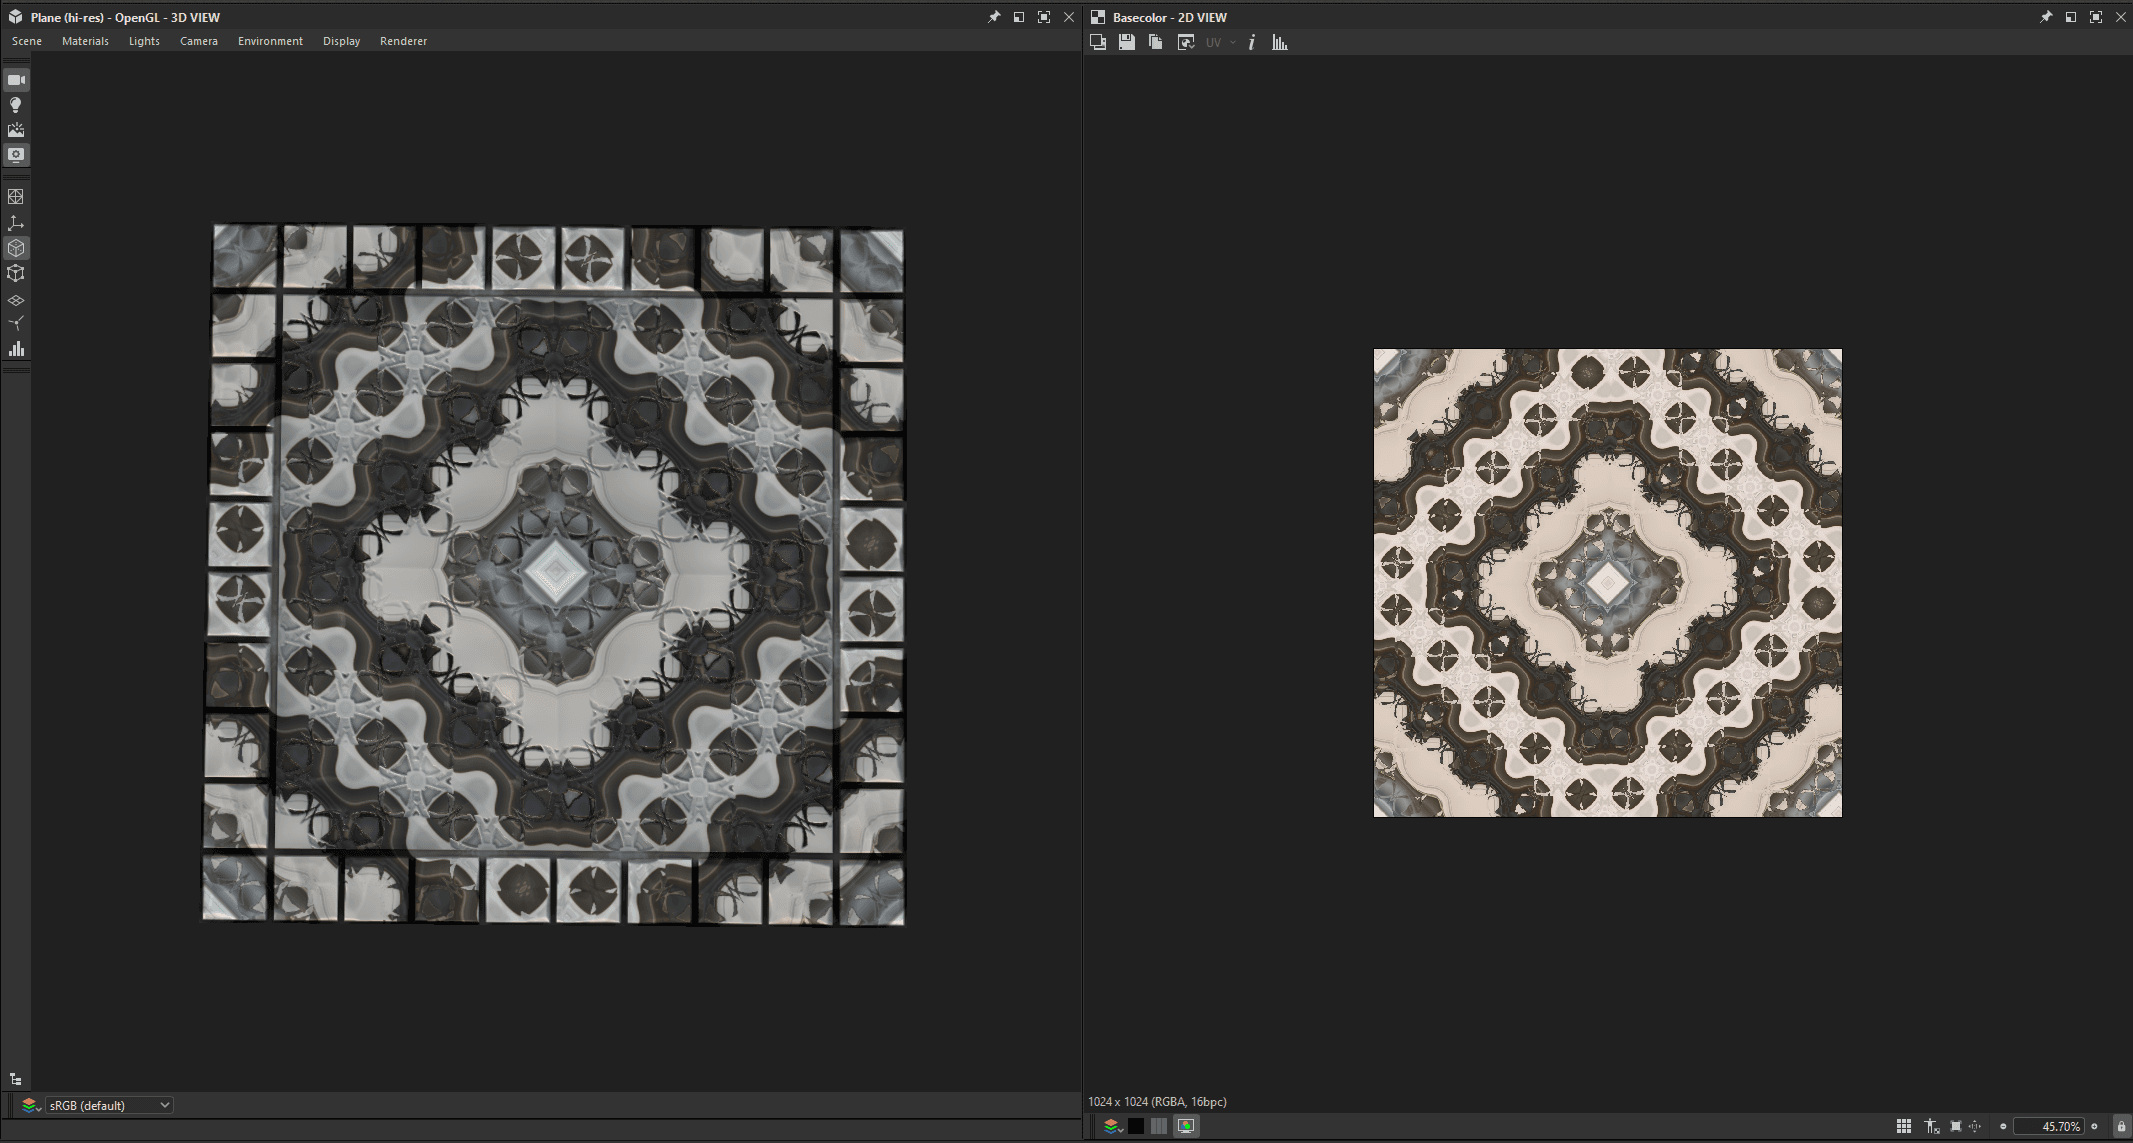Image resolution: width=2133 pixels, height=1143 pixels.
Task: Click the camera icon in 3D view sidebar
Action: coord(16,80)
